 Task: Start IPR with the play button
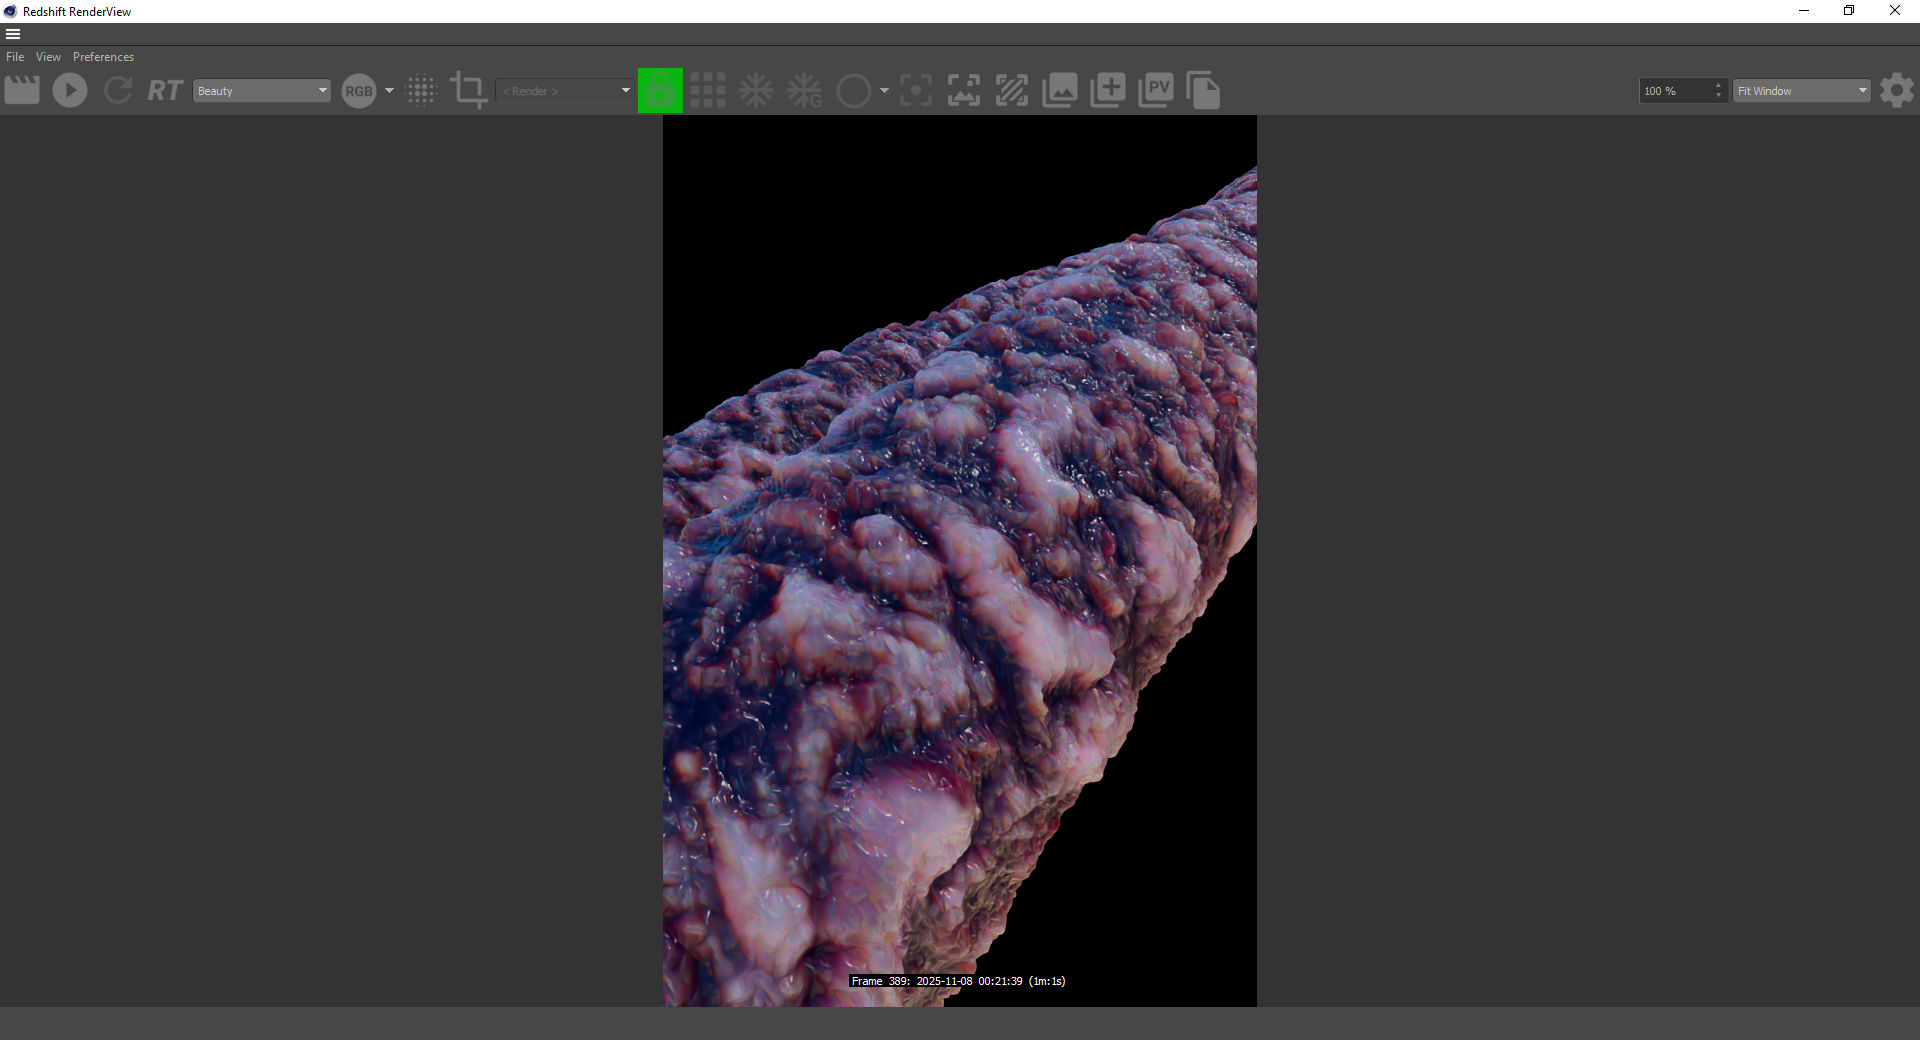70,90
